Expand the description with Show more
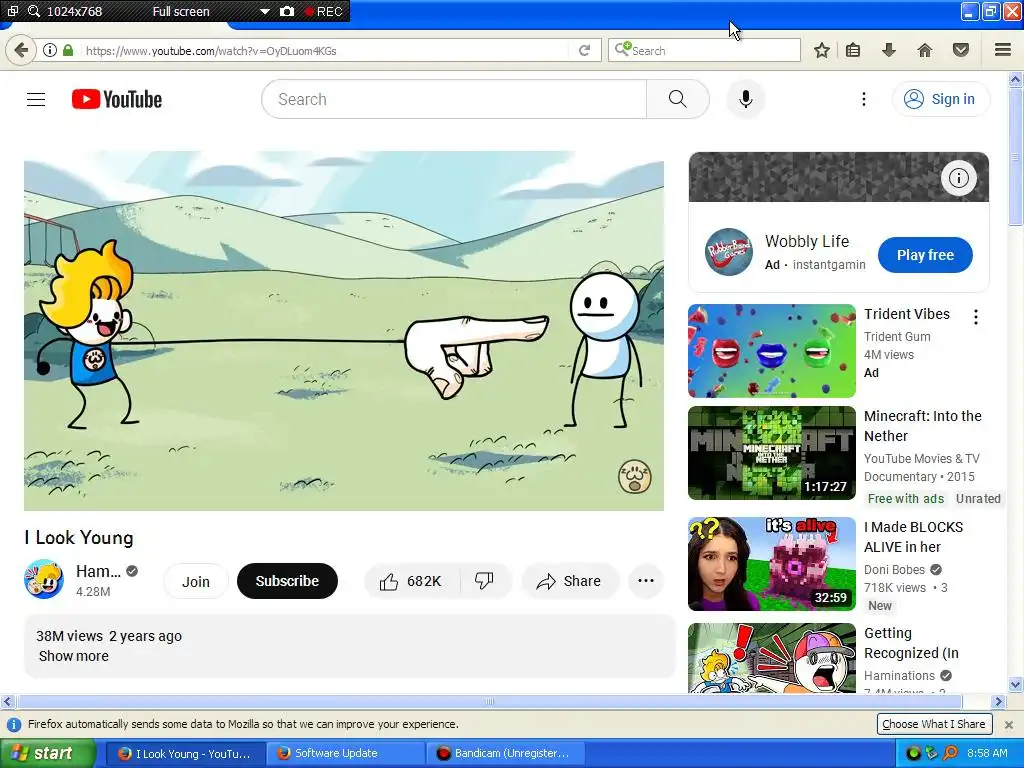 74,656
